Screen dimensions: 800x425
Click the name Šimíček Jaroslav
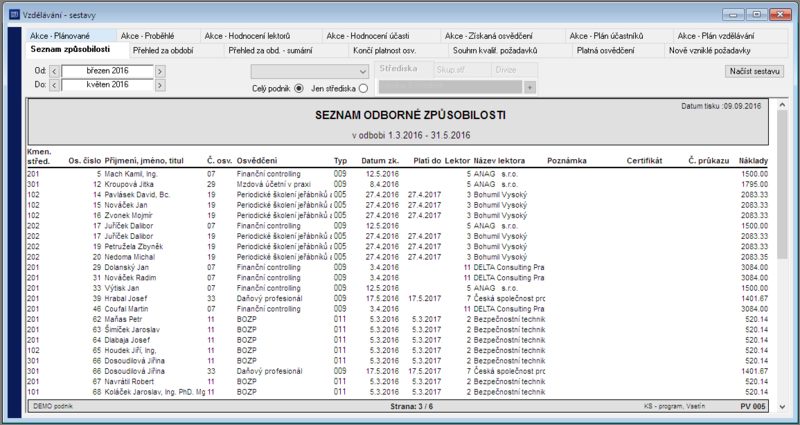[x=132, y=330]
